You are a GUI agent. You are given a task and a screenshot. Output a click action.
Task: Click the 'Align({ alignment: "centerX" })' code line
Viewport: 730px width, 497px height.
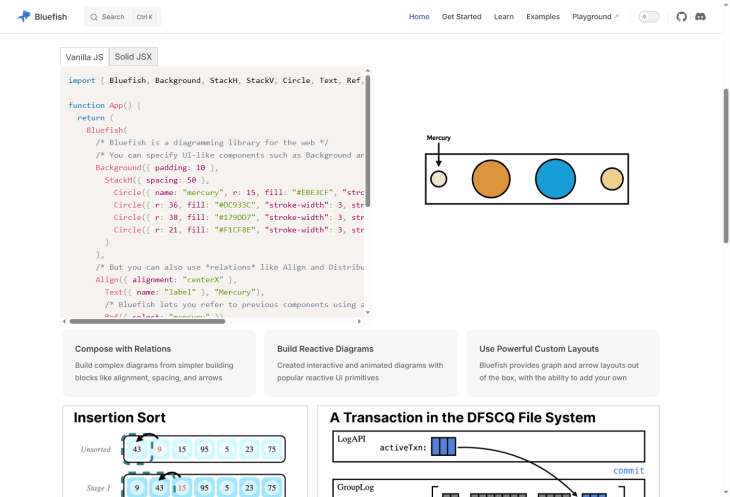[166, 280]
